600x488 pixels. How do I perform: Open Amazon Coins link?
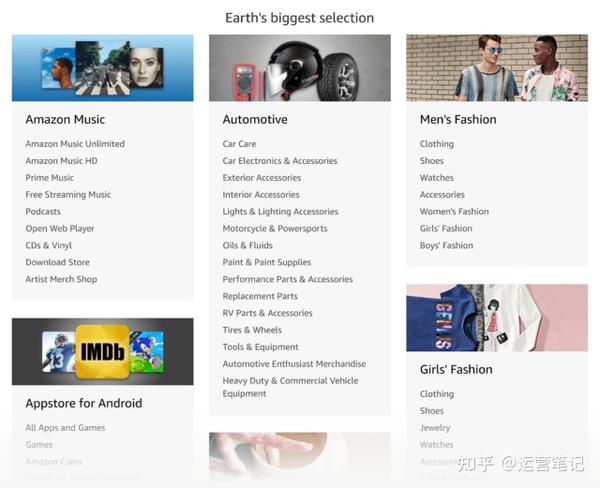[x=54, y=462]
